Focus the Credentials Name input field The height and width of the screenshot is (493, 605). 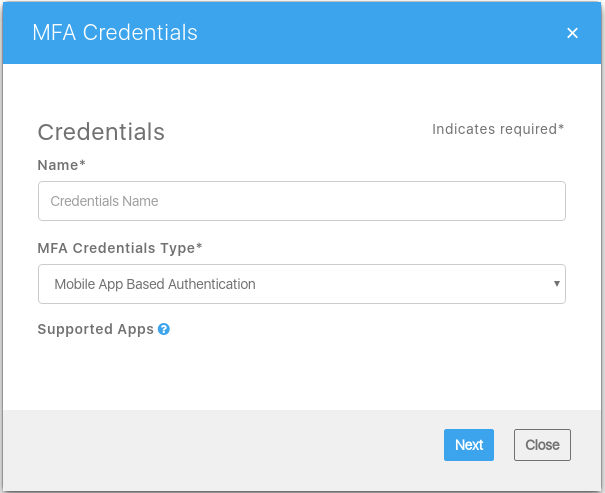tap(302, 201)
